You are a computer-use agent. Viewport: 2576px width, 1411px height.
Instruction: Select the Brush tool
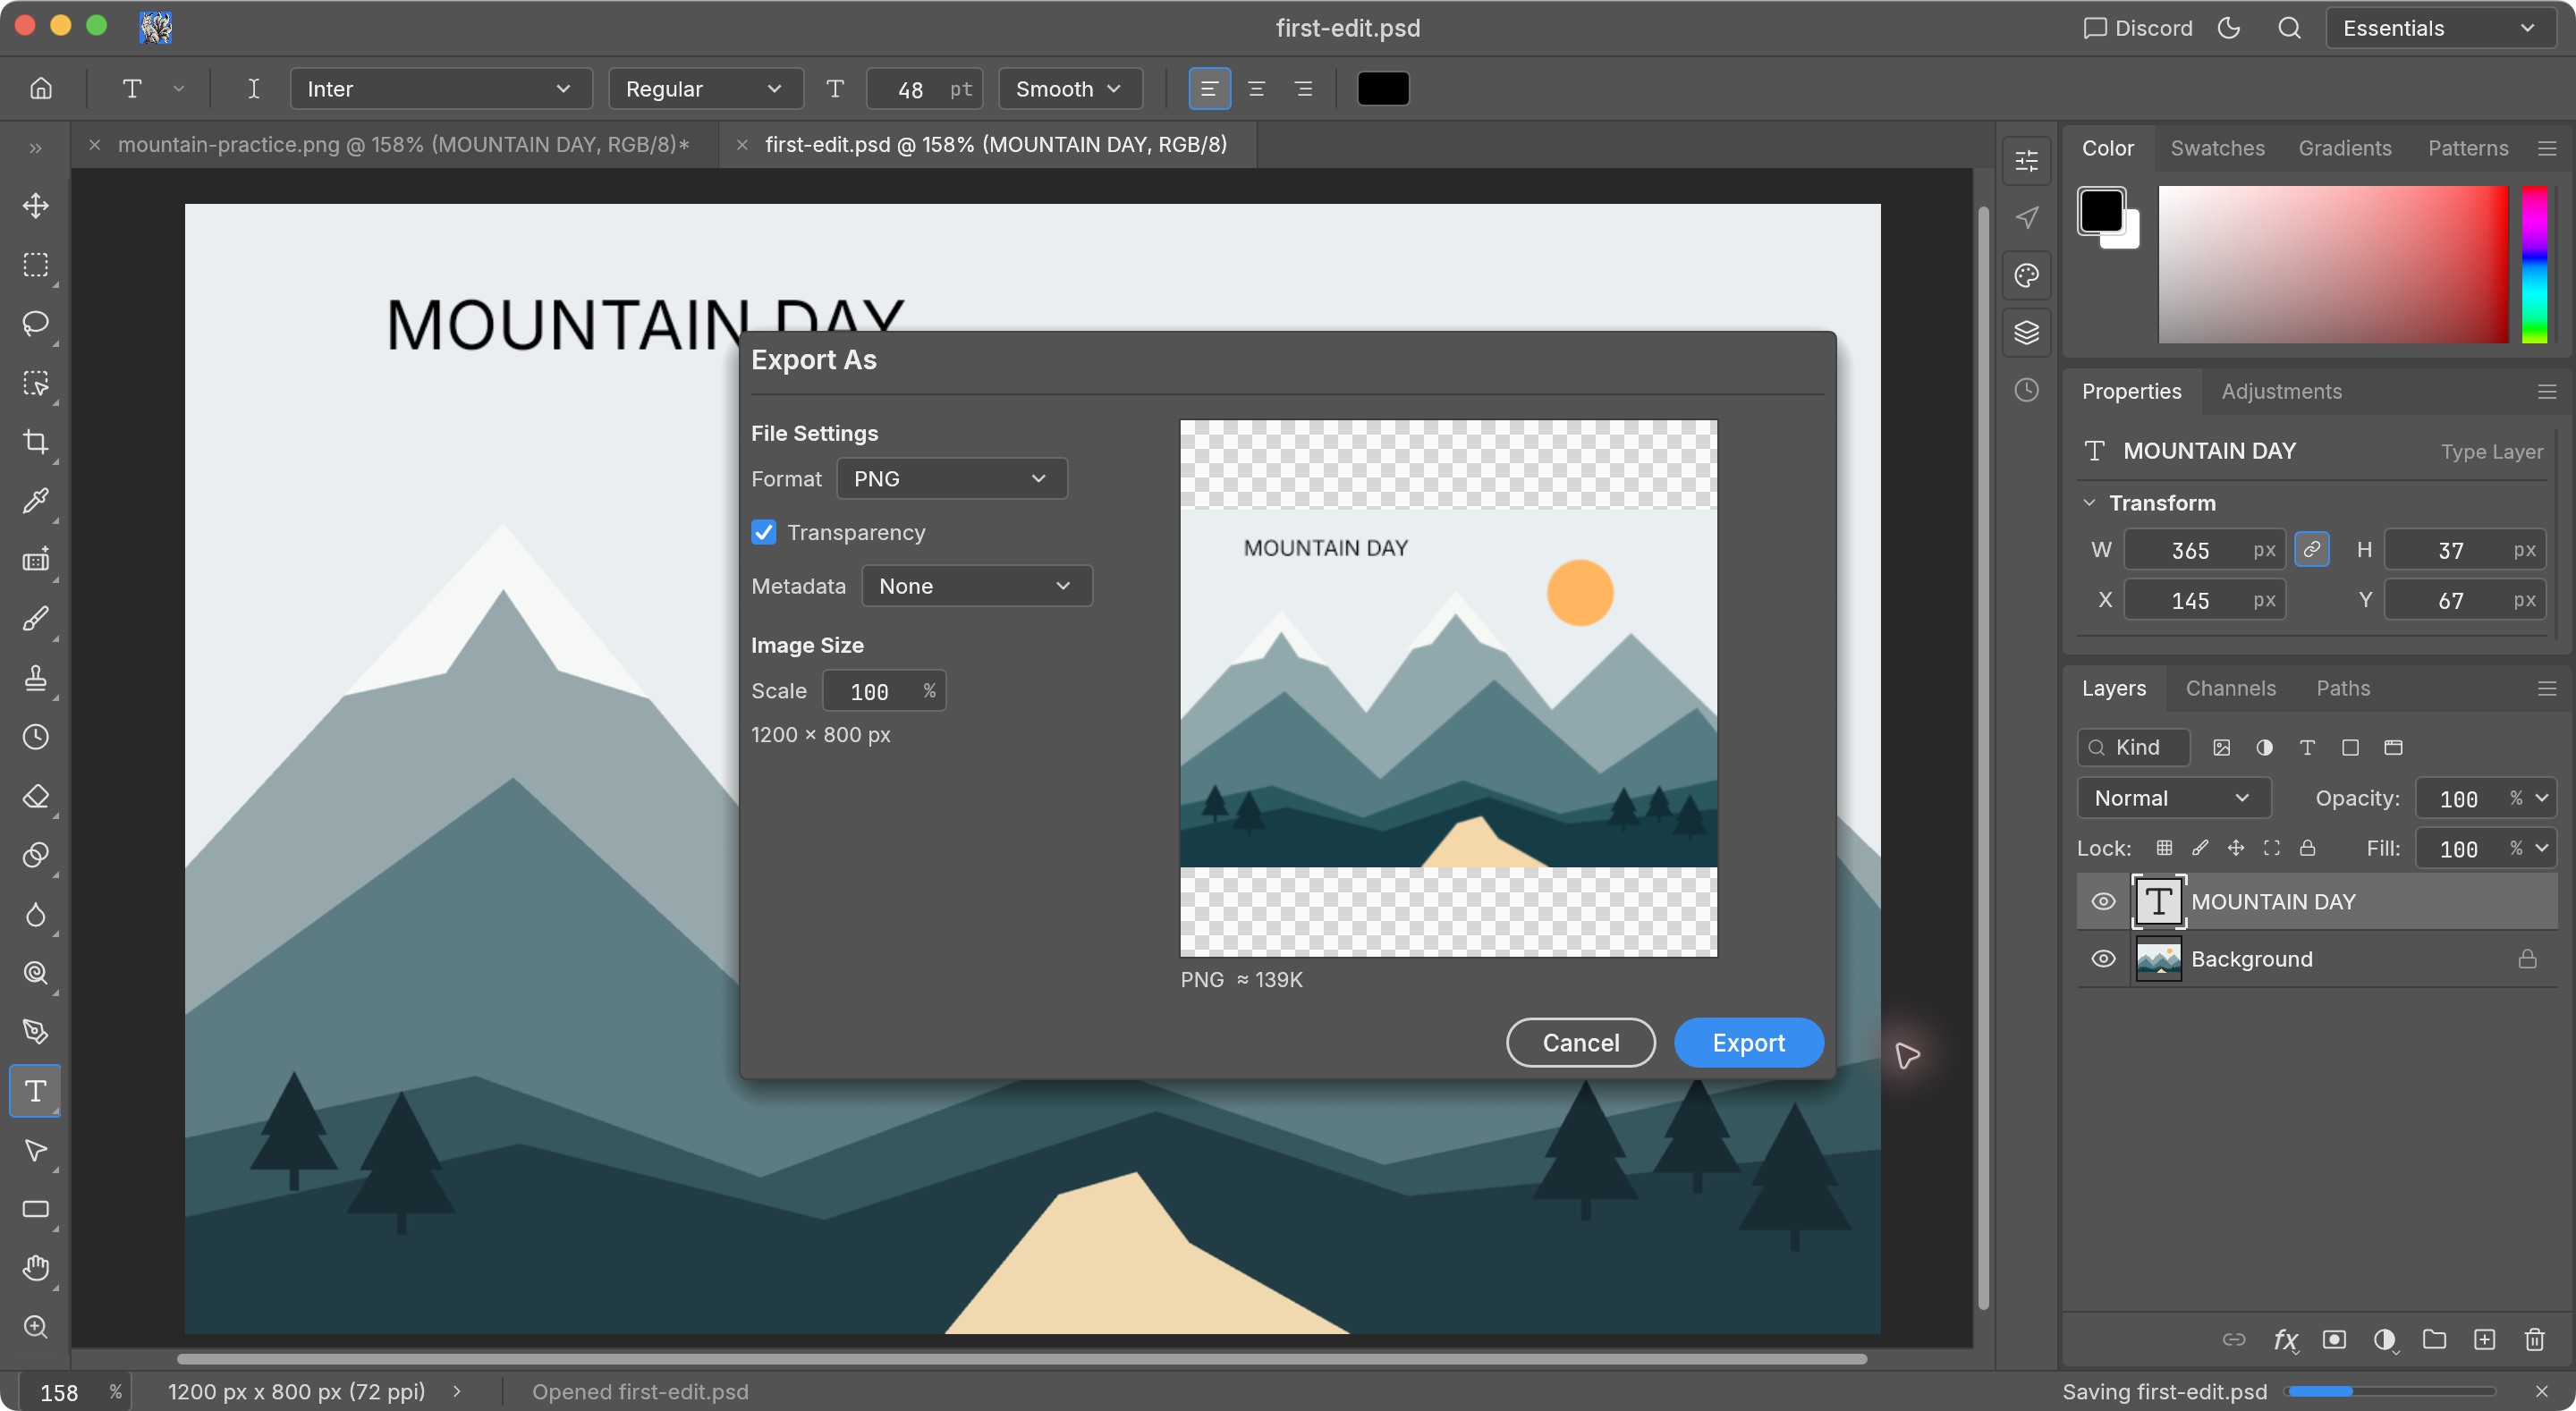tap(36, 619)
